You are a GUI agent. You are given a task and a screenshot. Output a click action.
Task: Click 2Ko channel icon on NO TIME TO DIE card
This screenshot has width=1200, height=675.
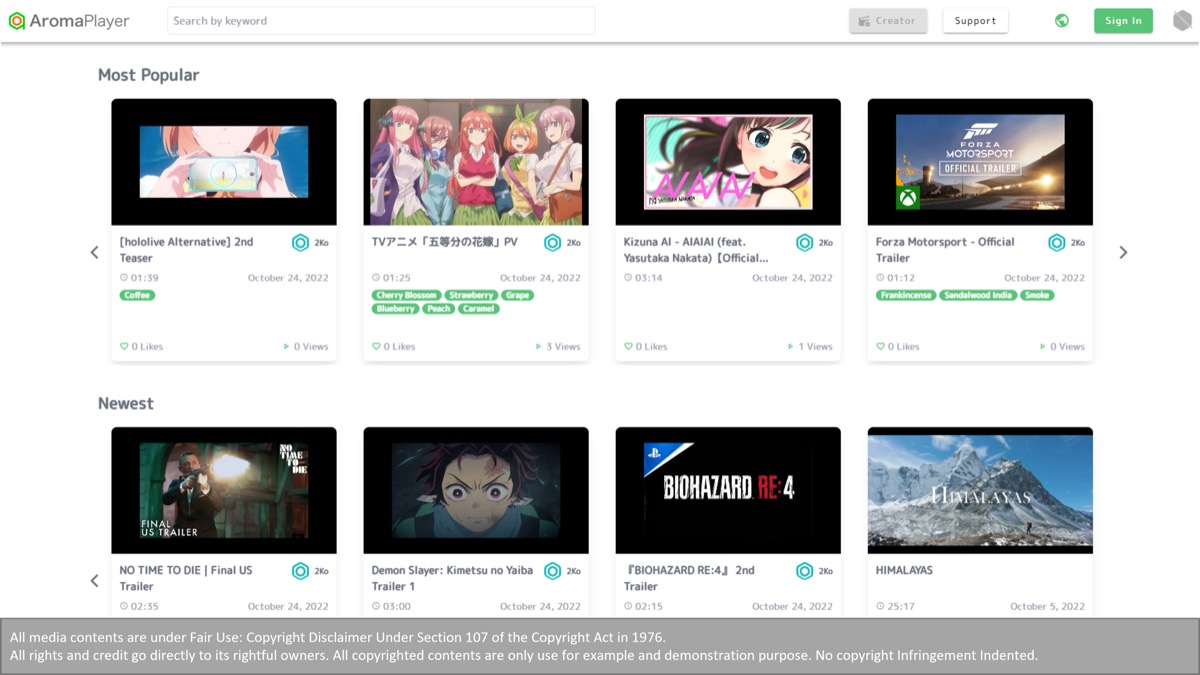click(x=300, y=571)
